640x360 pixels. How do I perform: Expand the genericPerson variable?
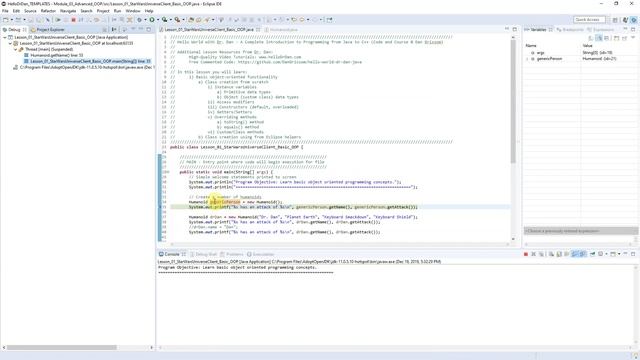527,59
